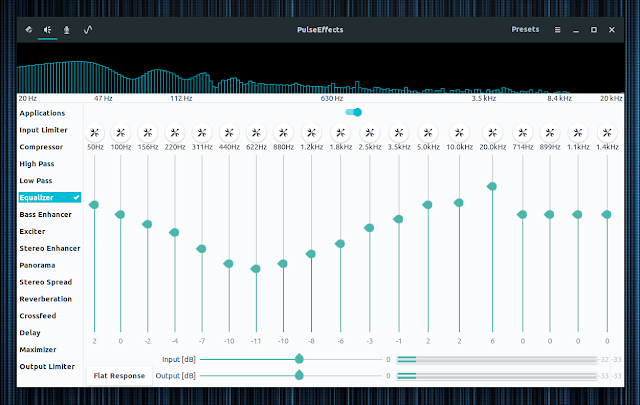Select Reverberation in the sidebar
640x405 pixels.
(46, 299)
